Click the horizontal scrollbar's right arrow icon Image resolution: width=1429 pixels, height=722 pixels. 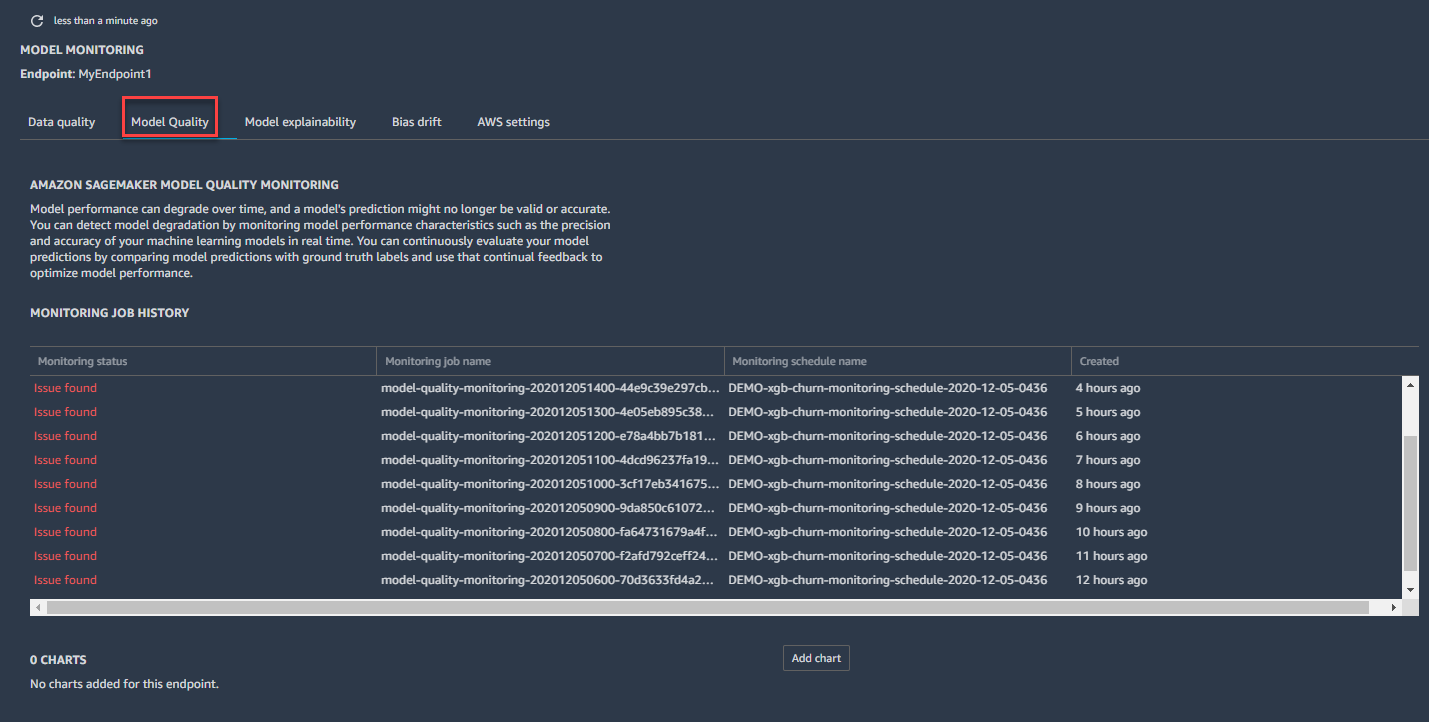pyautogui.click(x=1396, y=605)
